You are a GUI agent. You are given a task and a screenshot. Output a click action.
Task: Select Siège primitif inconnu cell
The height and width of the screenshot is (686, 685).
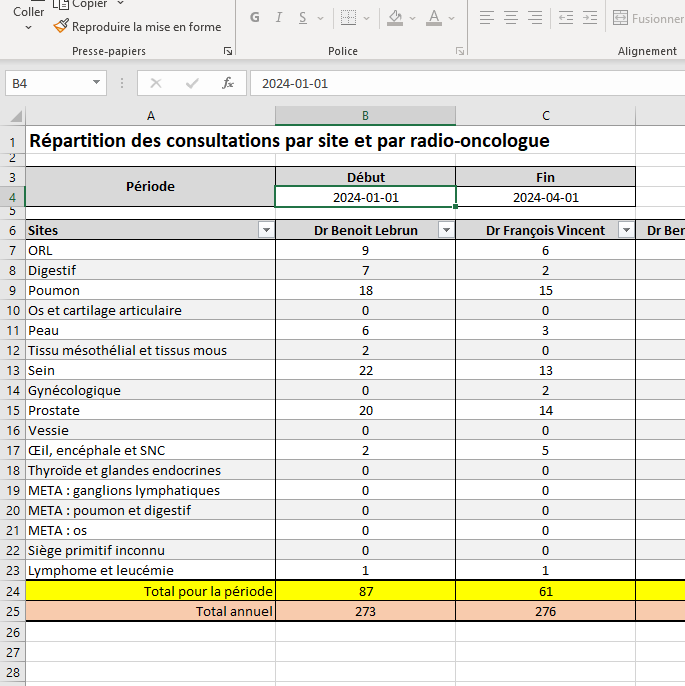(x=150, y=550)
